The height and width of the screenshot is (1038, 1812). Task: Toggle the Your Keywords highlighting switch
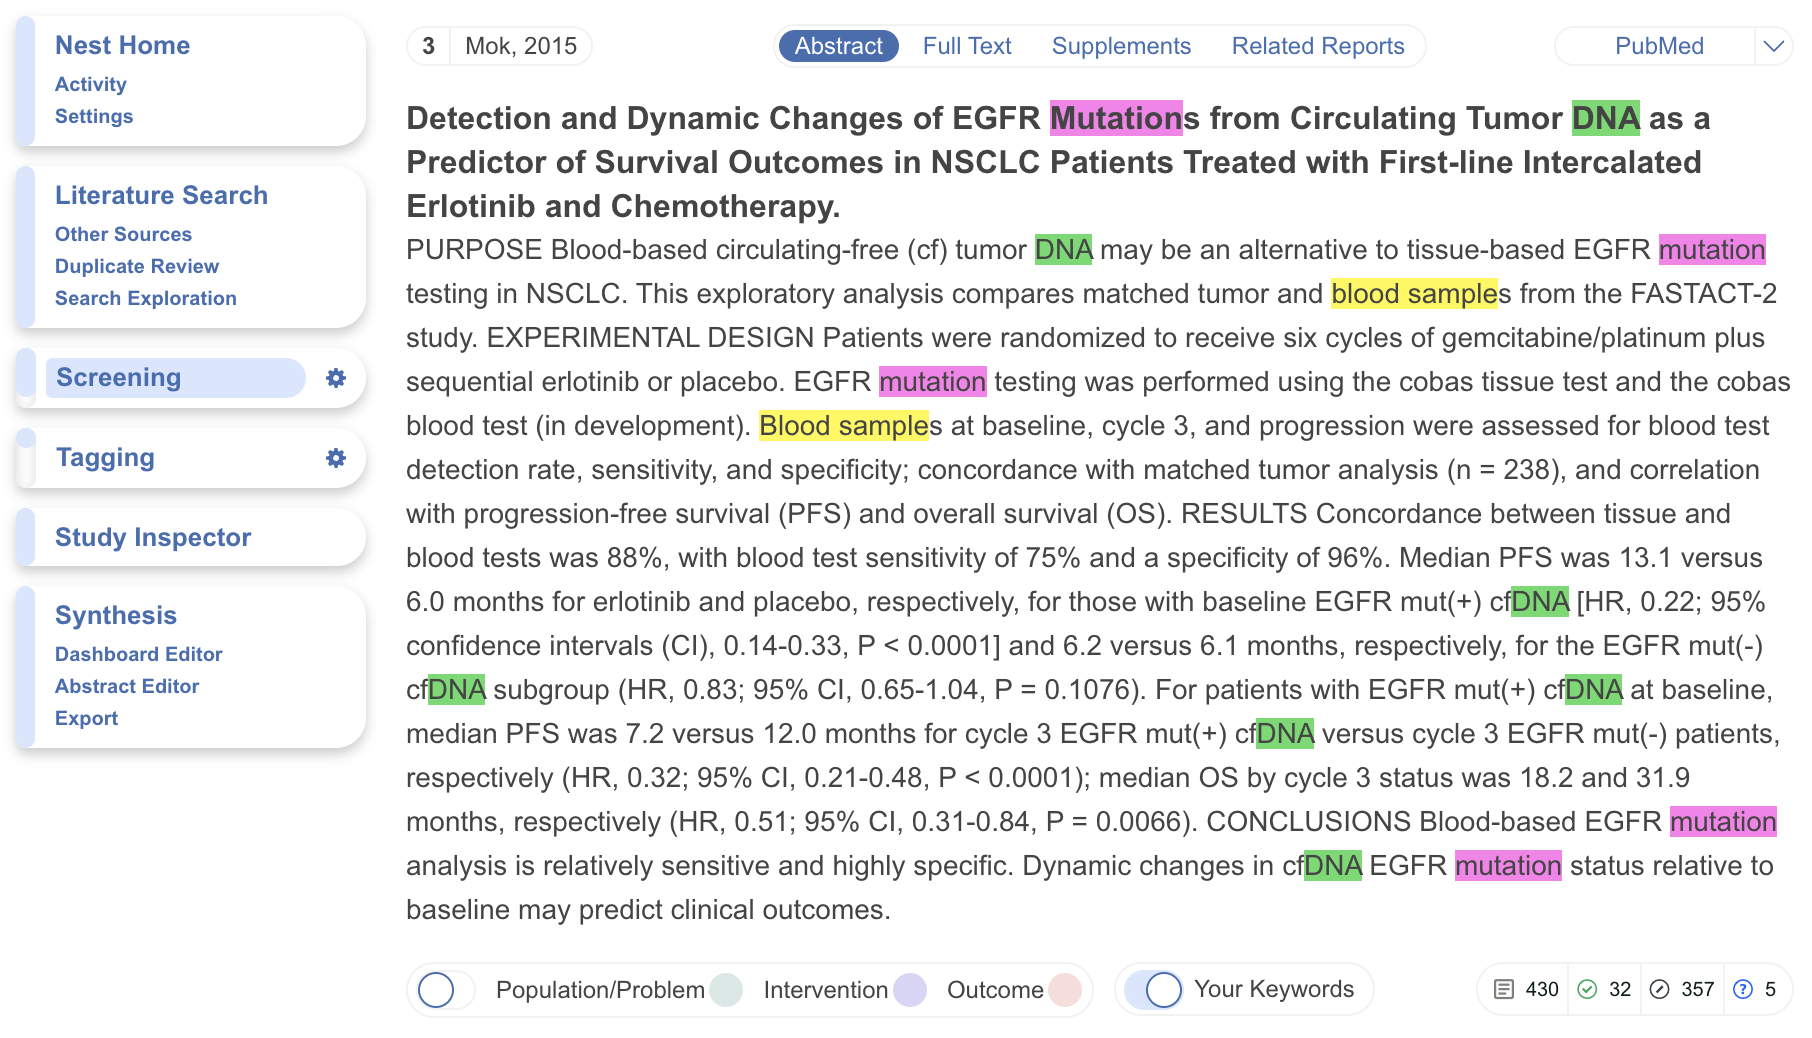pos(1154,990)
